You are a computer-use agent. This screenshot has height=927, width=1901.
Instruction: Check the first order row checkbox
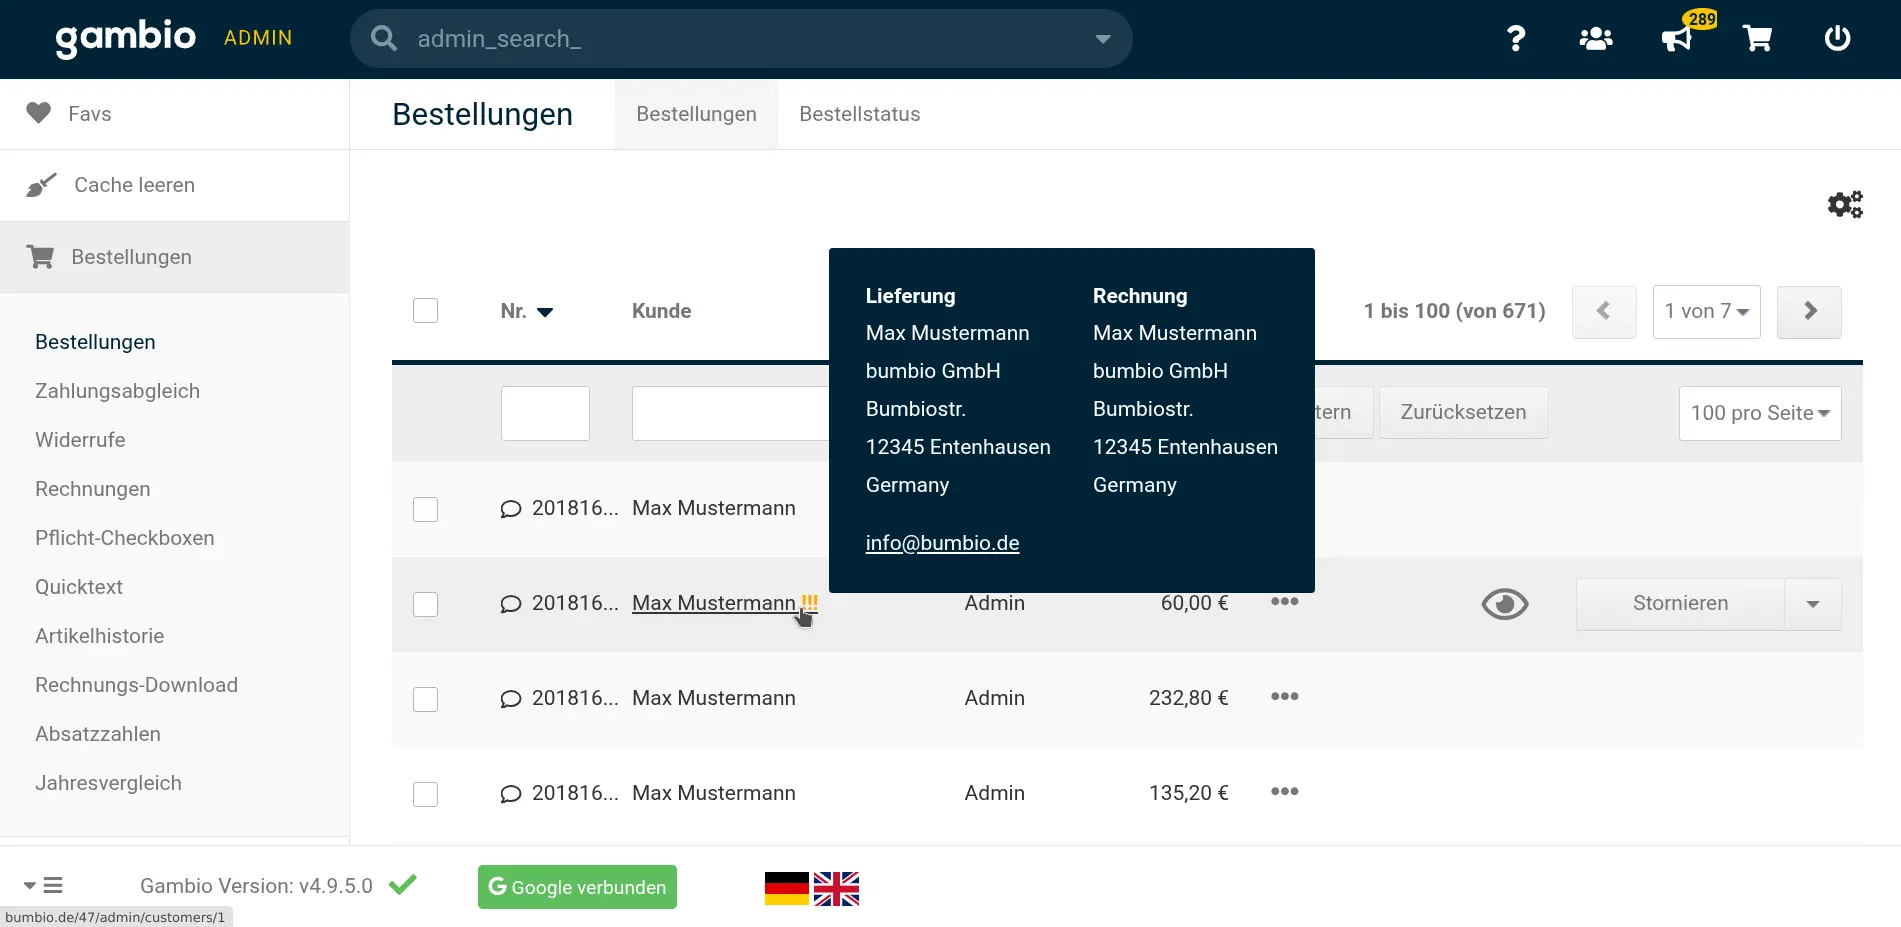pyautogui.click(x=426, y=509)
